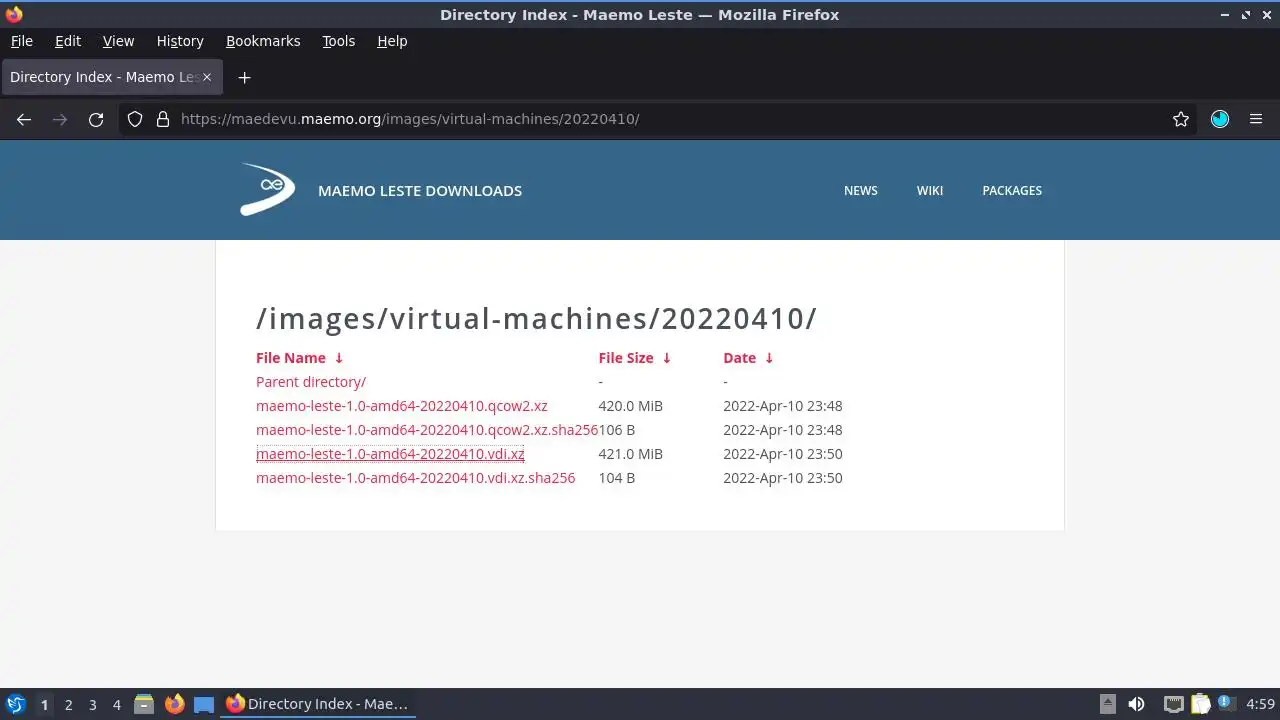Open the Parent directory link
The image size is (1280, 720).
[x=311, y=382]
